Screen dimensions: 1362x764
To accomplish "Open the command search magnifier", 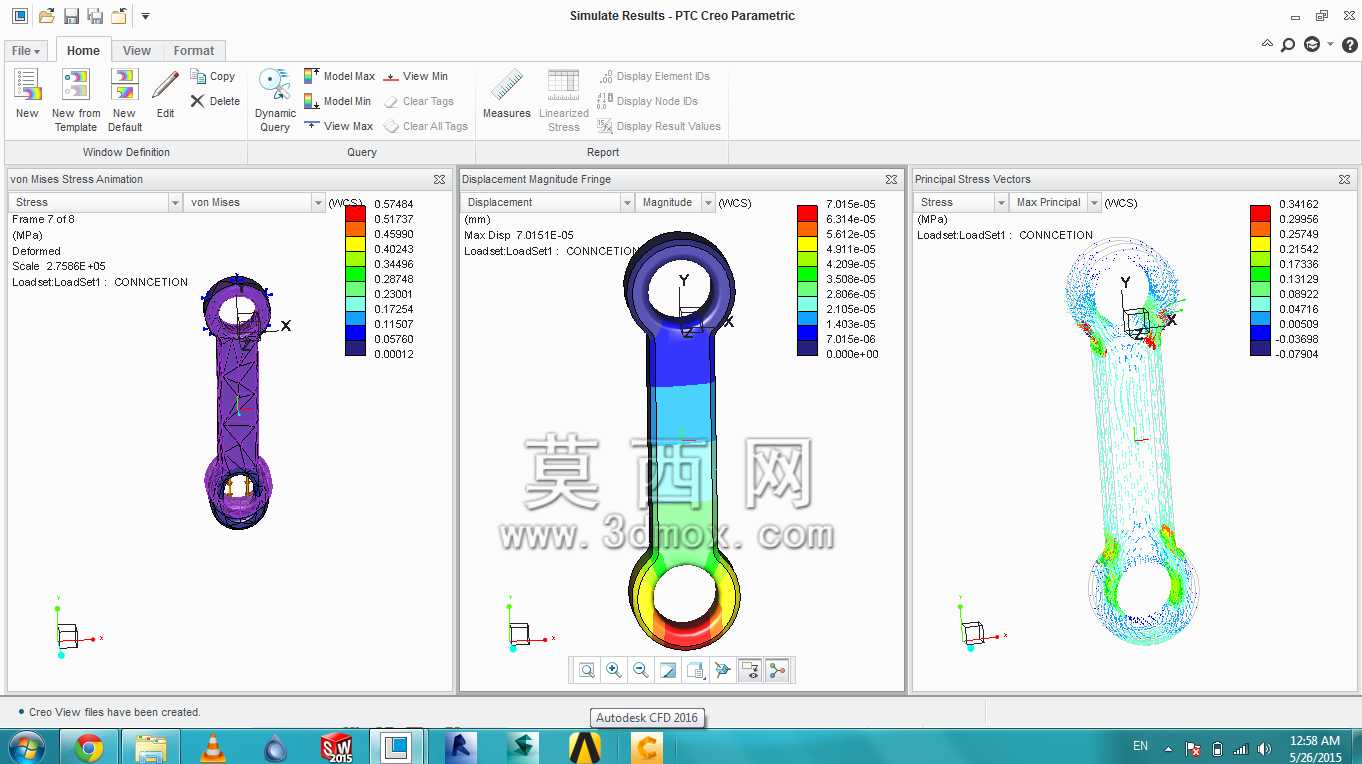I will (1288, 45).
